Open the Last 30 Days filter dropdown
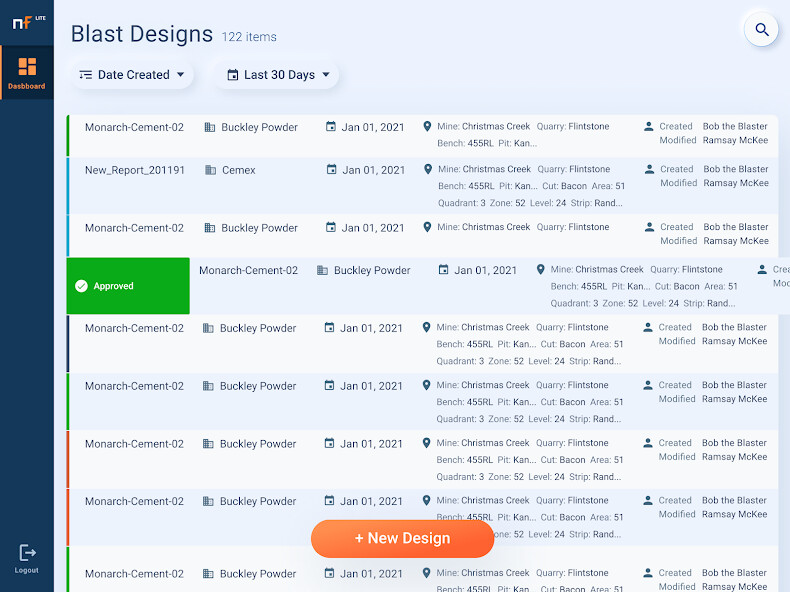This screenshot has width=790, height=592. 278,75
